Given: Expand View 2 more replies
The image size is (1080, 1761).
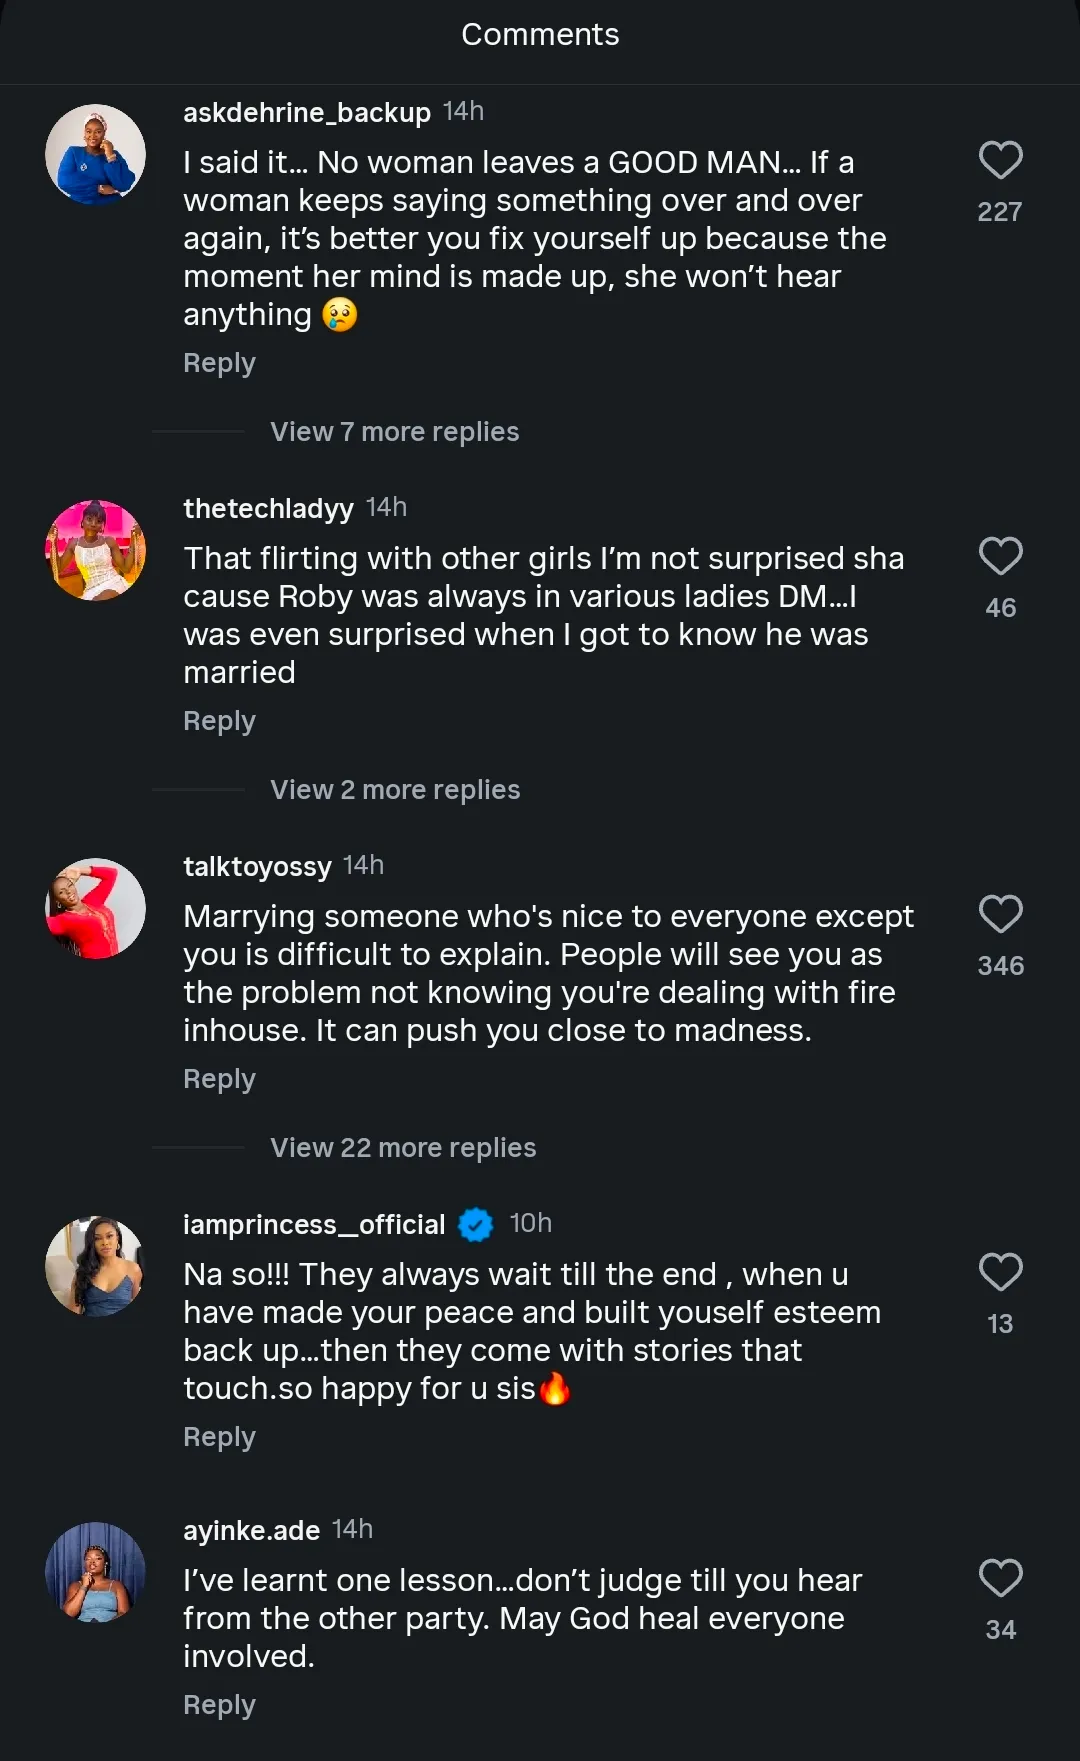Looking at the screenshot, I should pyautogui.click(x=395, y=790).
